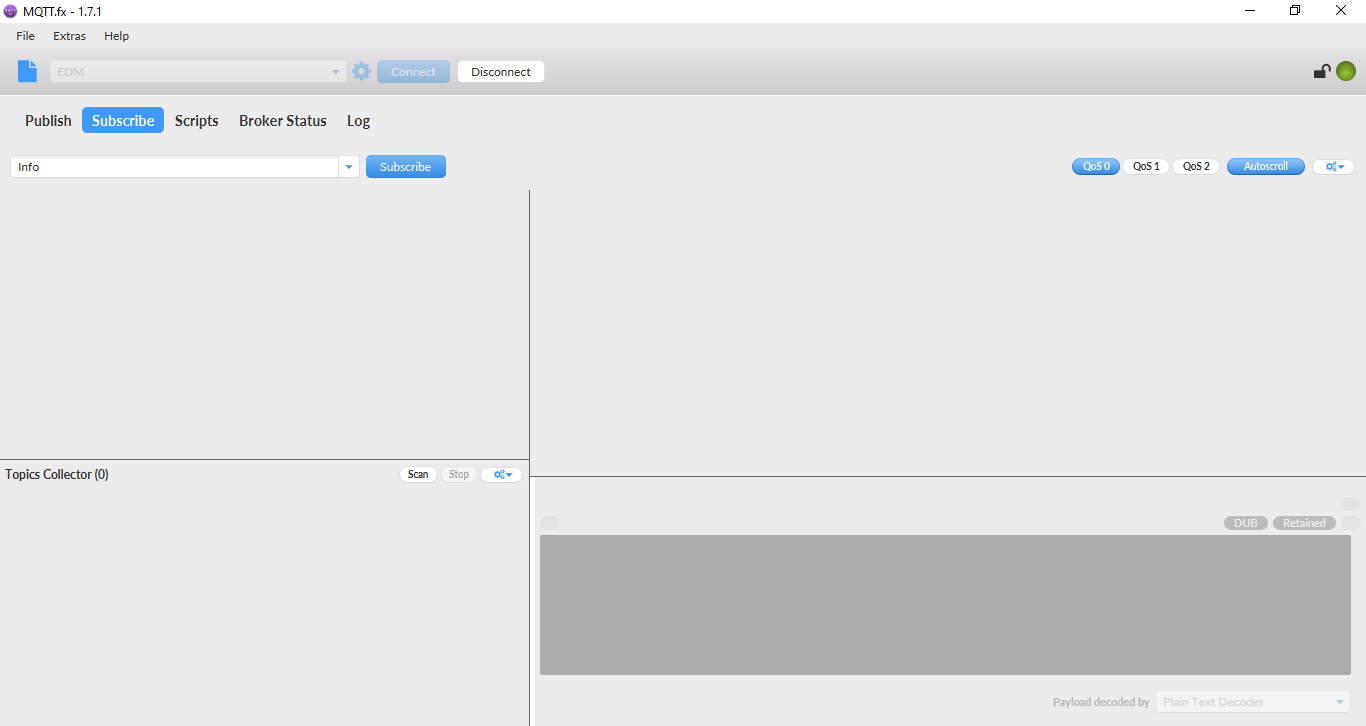1366x726 pixels.
Task: Open connection settings with the gear icon
Action: 361,71
